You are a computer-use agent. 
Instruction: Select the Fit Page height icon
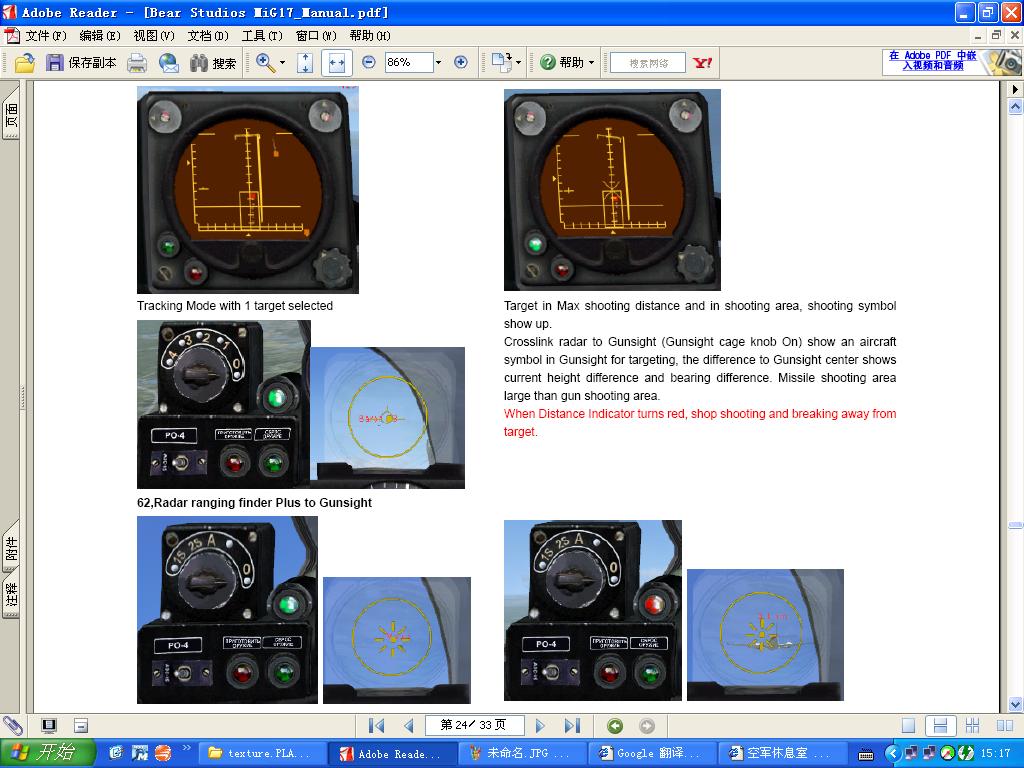306,63
